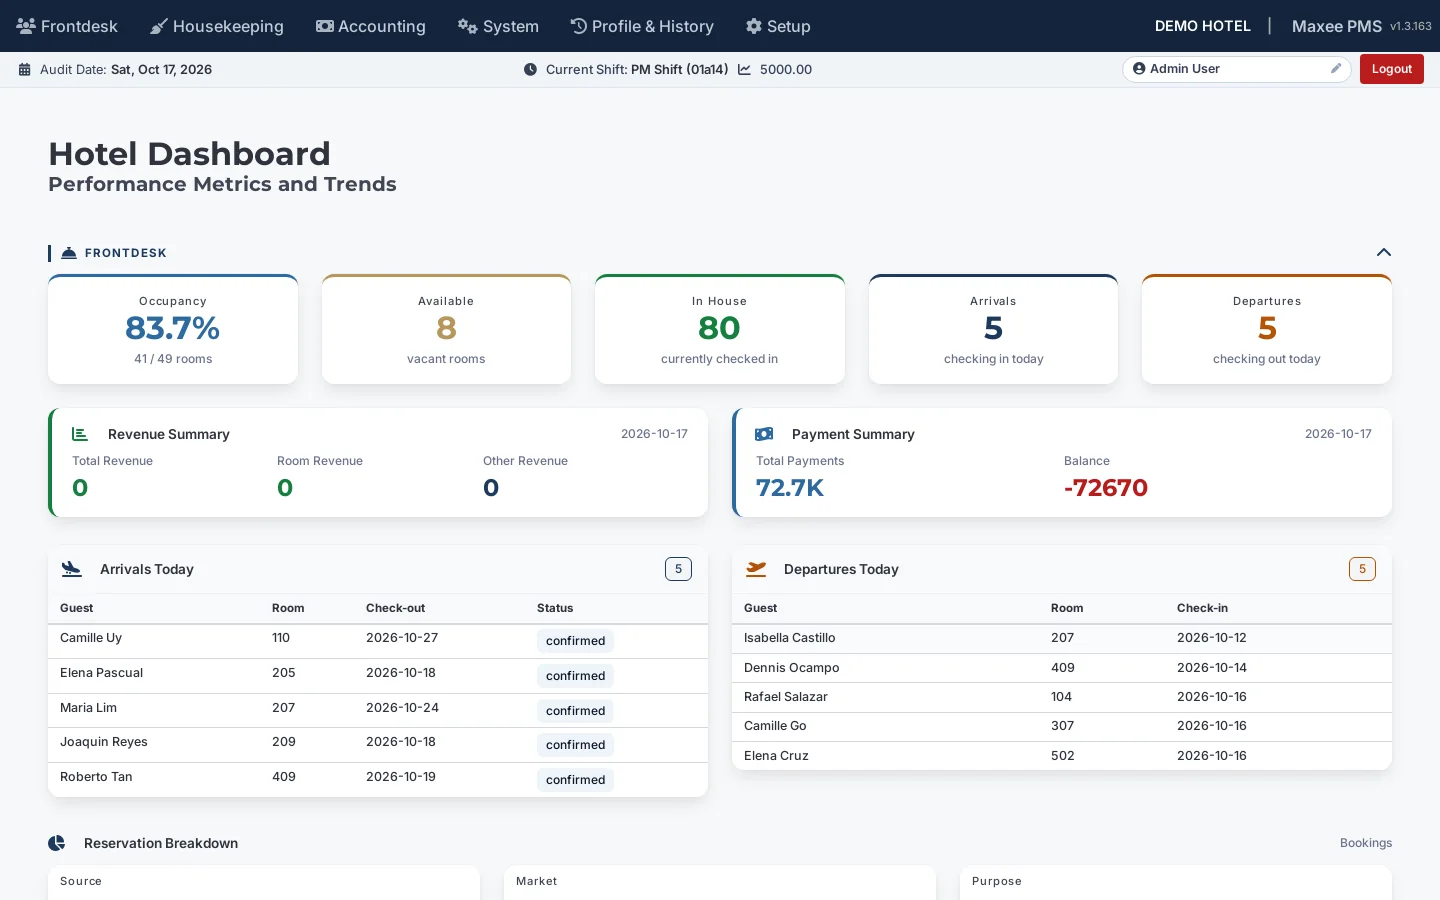Select departure guest Camille Go

coord(775,726)
